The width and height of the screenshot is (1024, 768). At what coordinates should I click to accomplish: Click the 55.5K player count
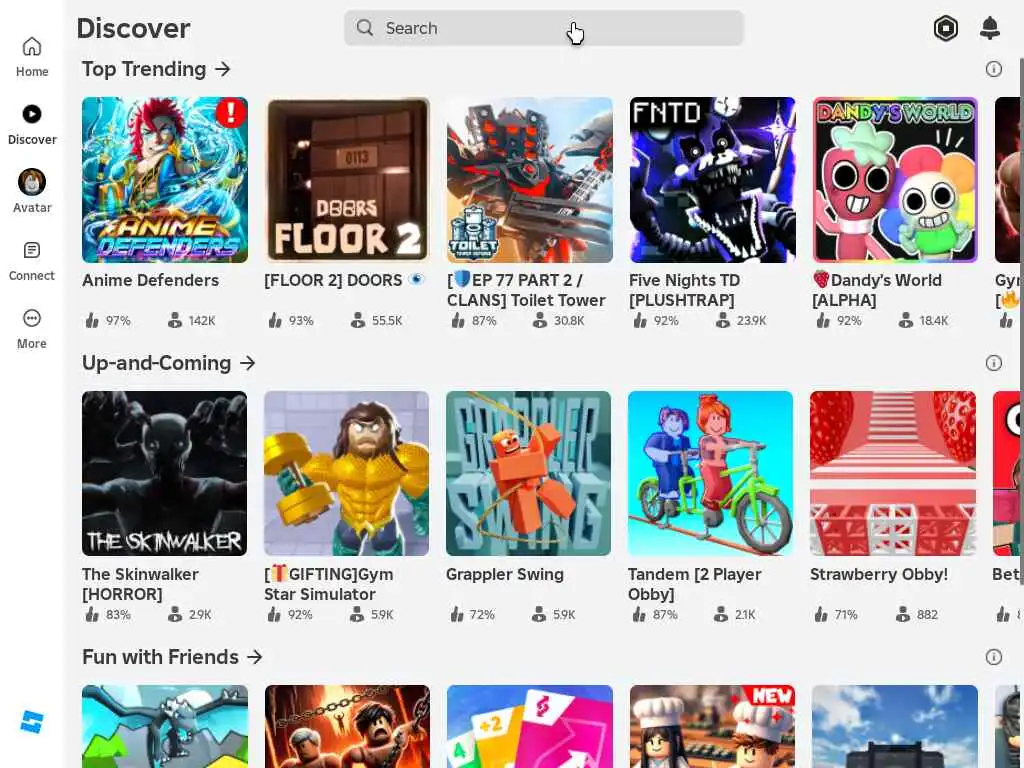(387, 321)
